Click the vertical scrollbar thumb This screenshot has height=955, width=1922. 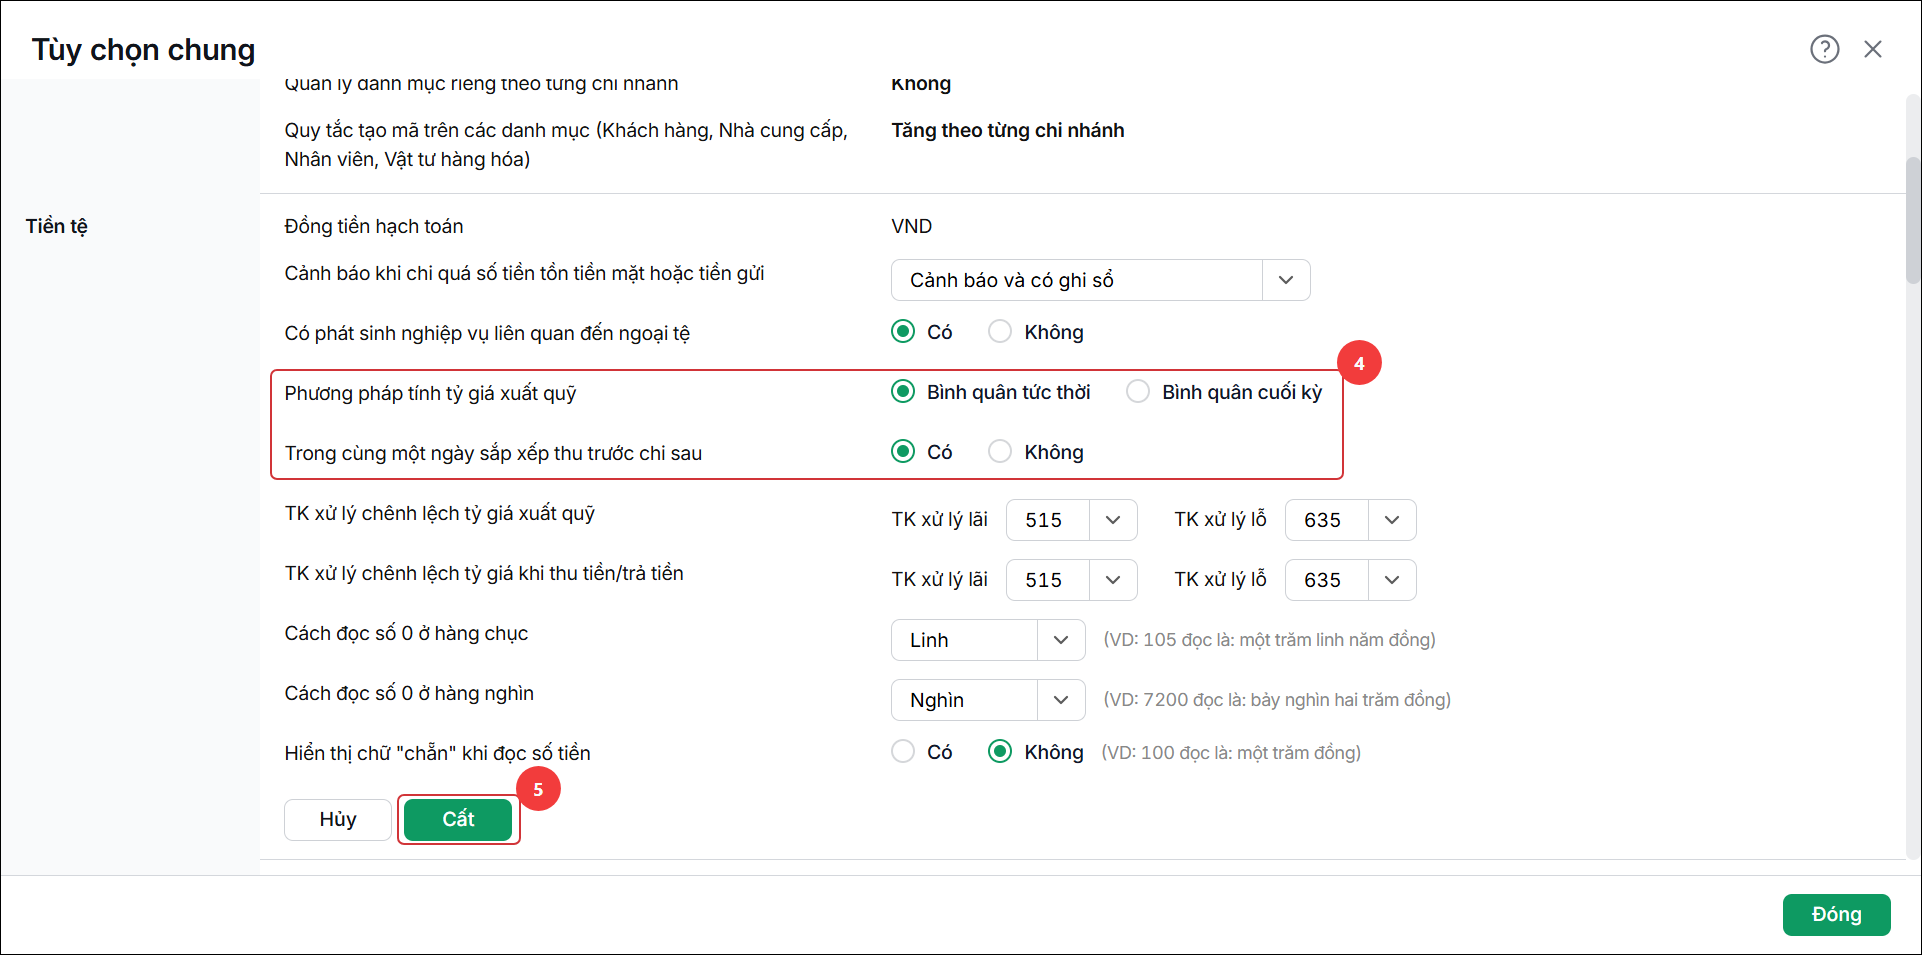point(1913,220)
